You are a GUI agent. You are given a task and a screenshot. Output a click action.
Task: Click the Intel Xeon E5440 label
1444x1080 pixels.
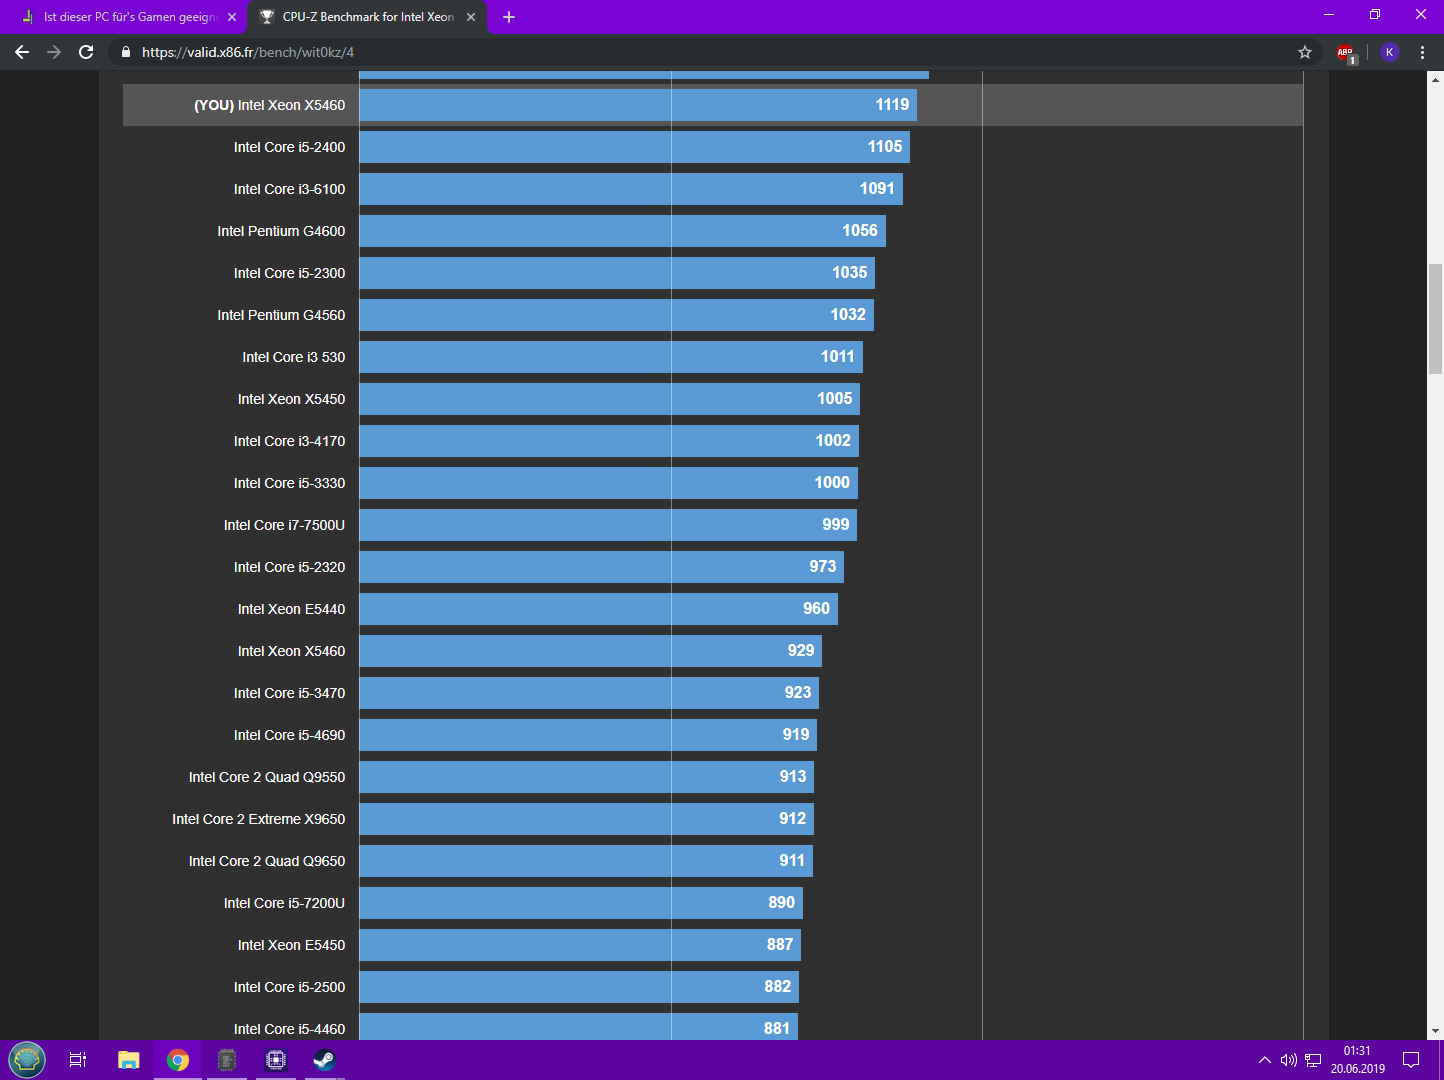coord(291,609)
